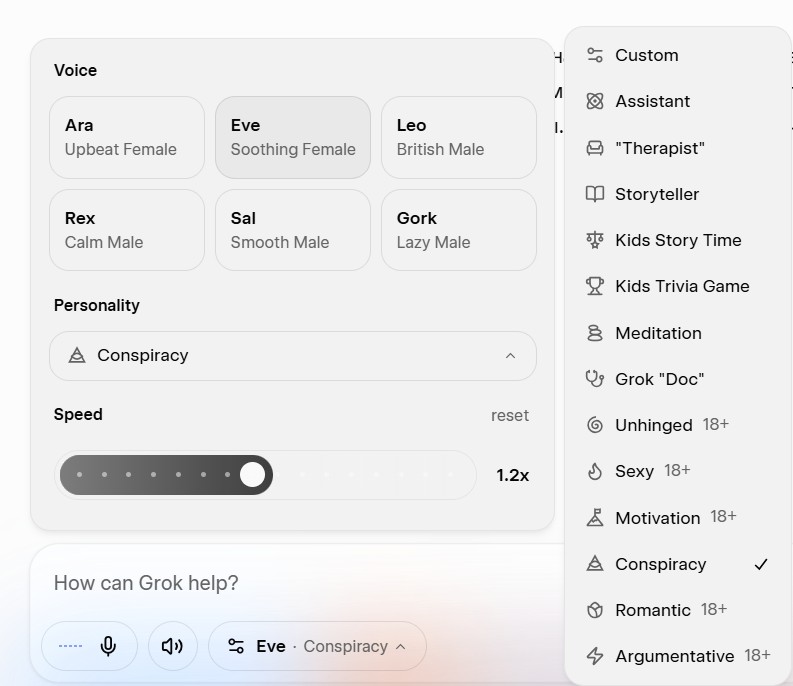Click the Unhinged spiral icon
Image resolution: width=793 pixels, height=686 pixels.
(x=595, y=425)
